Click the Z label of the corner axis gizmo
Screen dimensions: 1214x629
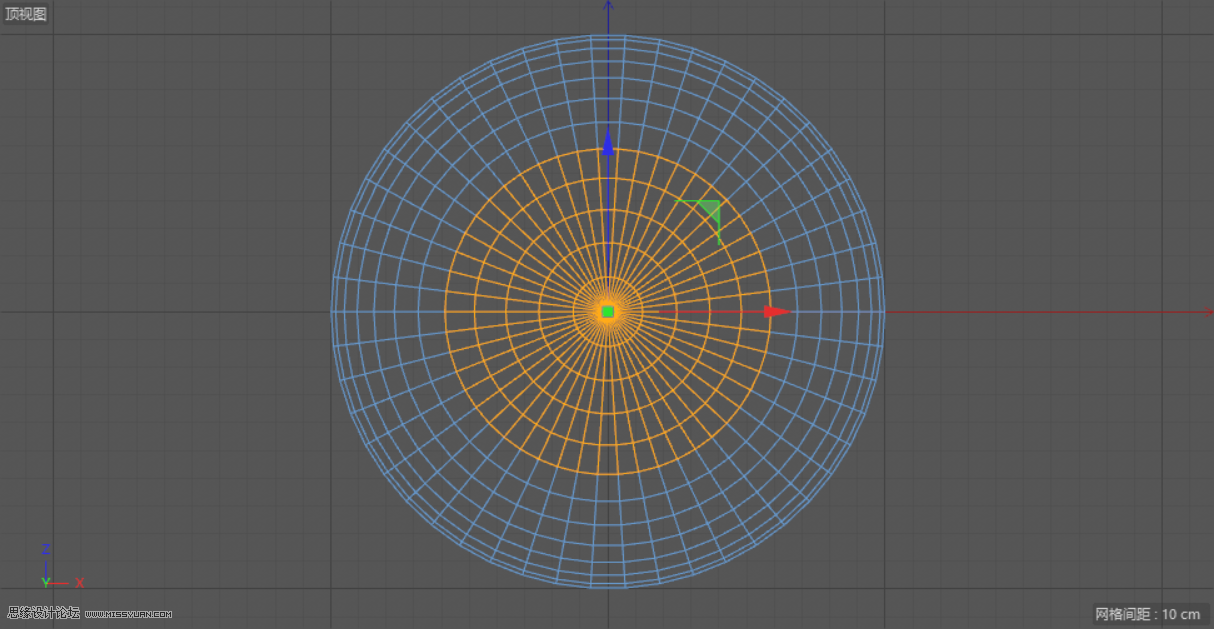pyautogui.click(x=47, y=547)
